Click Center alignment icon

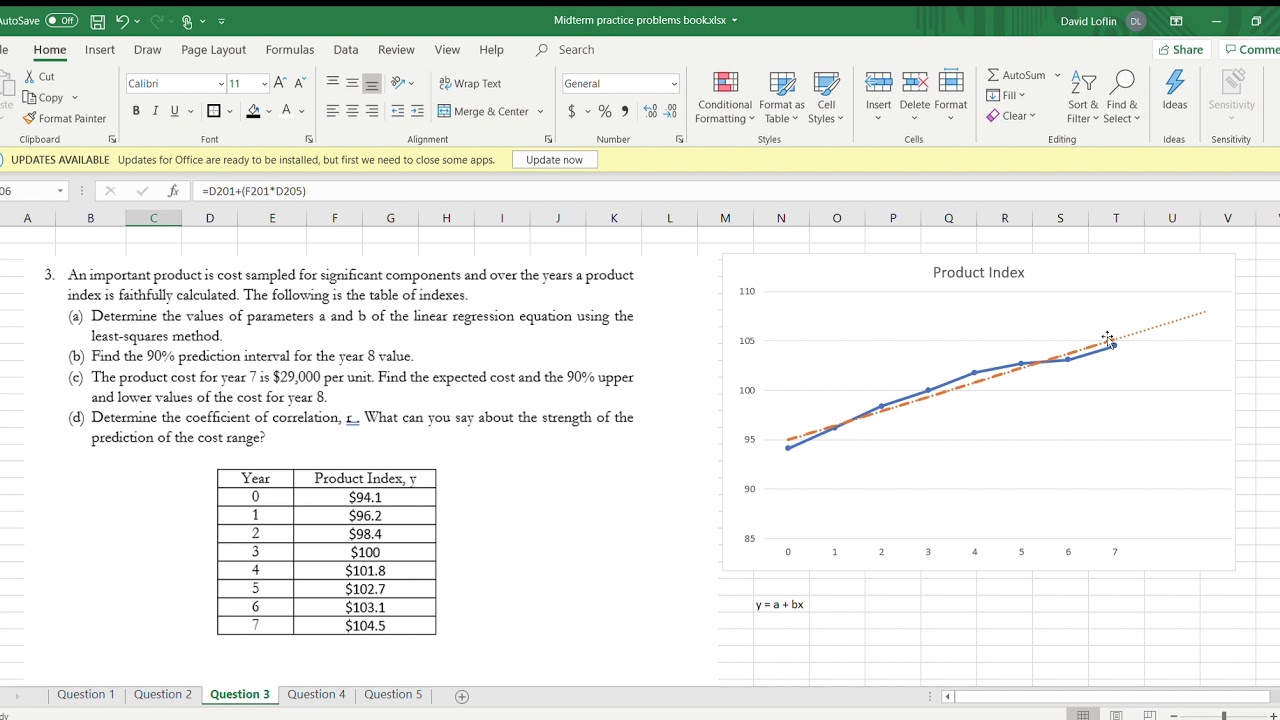pos(352,111)
